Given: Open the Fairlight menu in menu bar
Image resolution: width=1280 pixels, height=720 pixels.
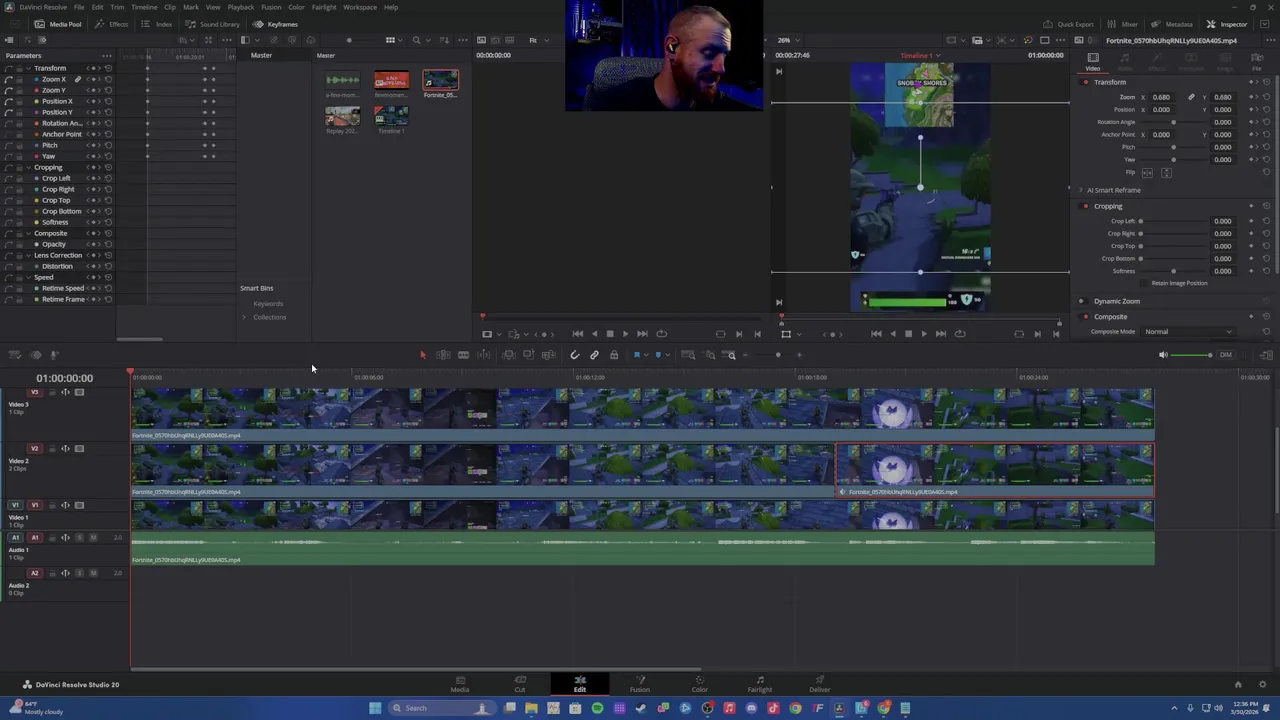Looking at the screenshot, I should 323,7.
